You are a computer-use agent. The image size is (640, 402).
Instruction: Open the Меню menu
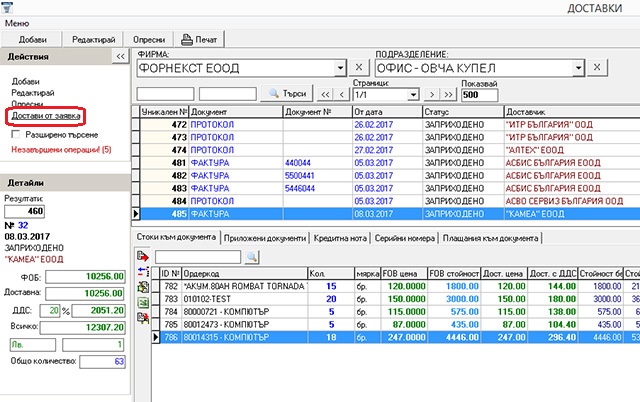(x=17, y=23)
